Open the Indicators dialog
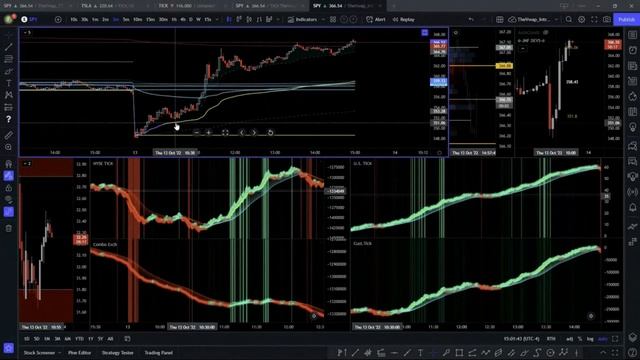This screenshot has height=360, width=640. pos(302,20)
